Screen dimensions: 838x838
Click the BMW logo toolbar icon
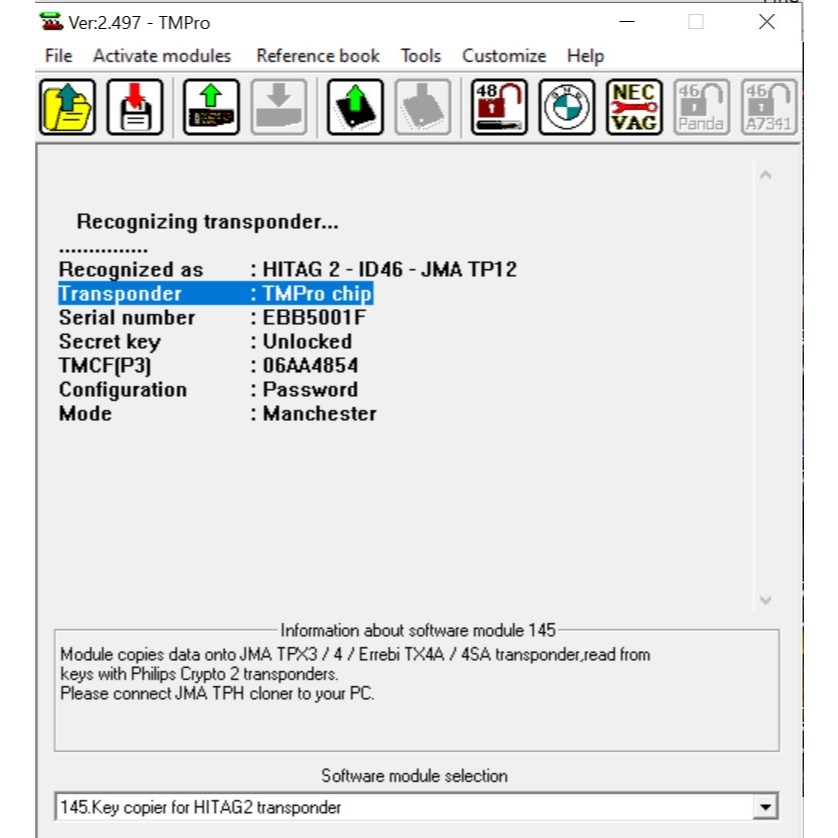566,107
